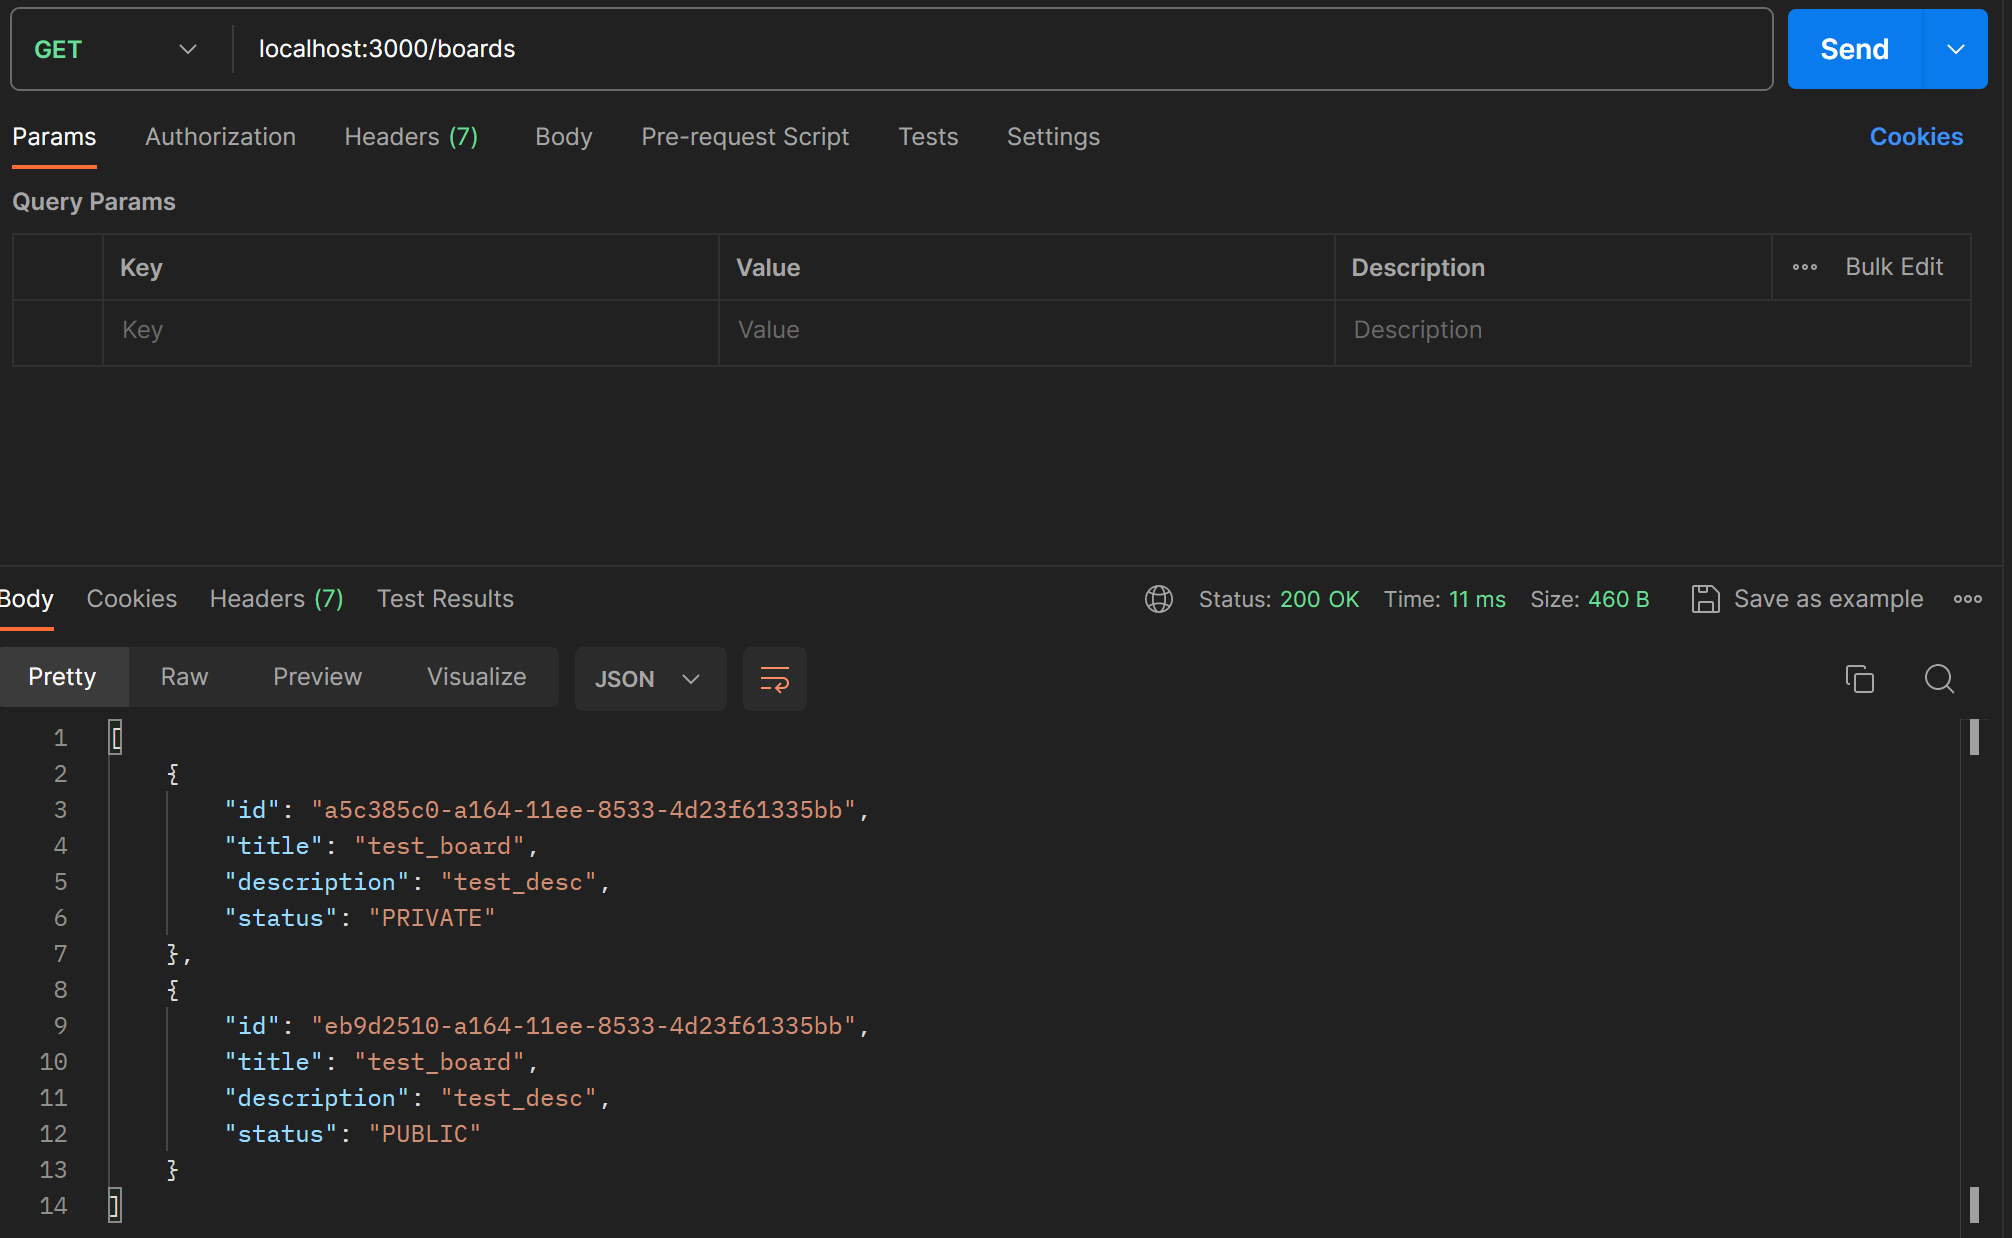Open the Pre-request Script tab
Viewport: 2012px width, 1238px height.
point(744,137)
